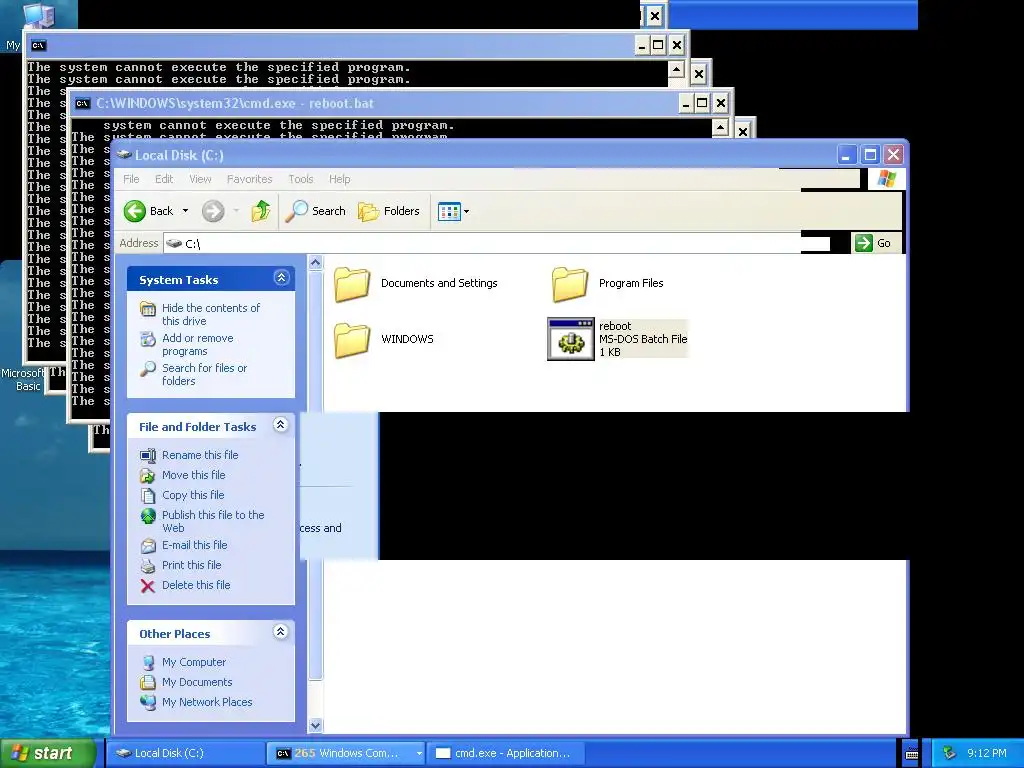This screenshot has height=768, width=1024.
Task: Click the cmd icon in rearmost console title
Action: click(39, 45)
